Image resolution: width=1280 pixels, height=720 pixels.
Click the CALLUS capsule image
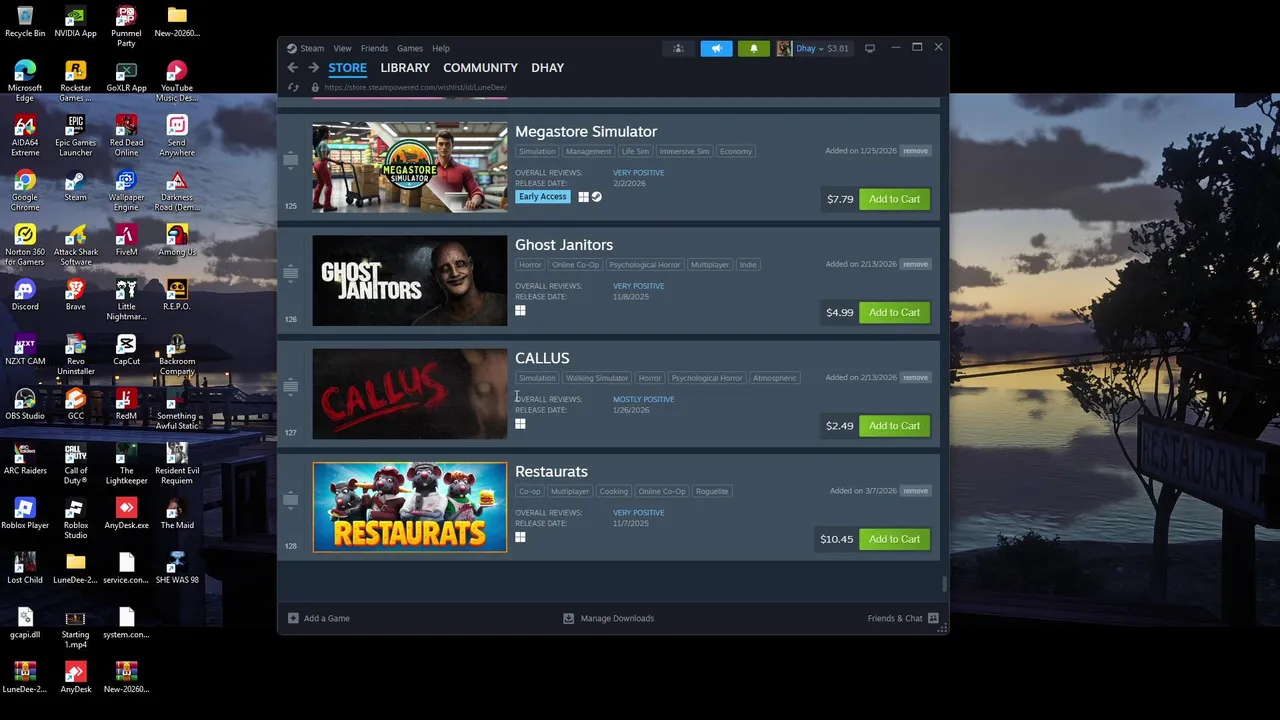410,394
